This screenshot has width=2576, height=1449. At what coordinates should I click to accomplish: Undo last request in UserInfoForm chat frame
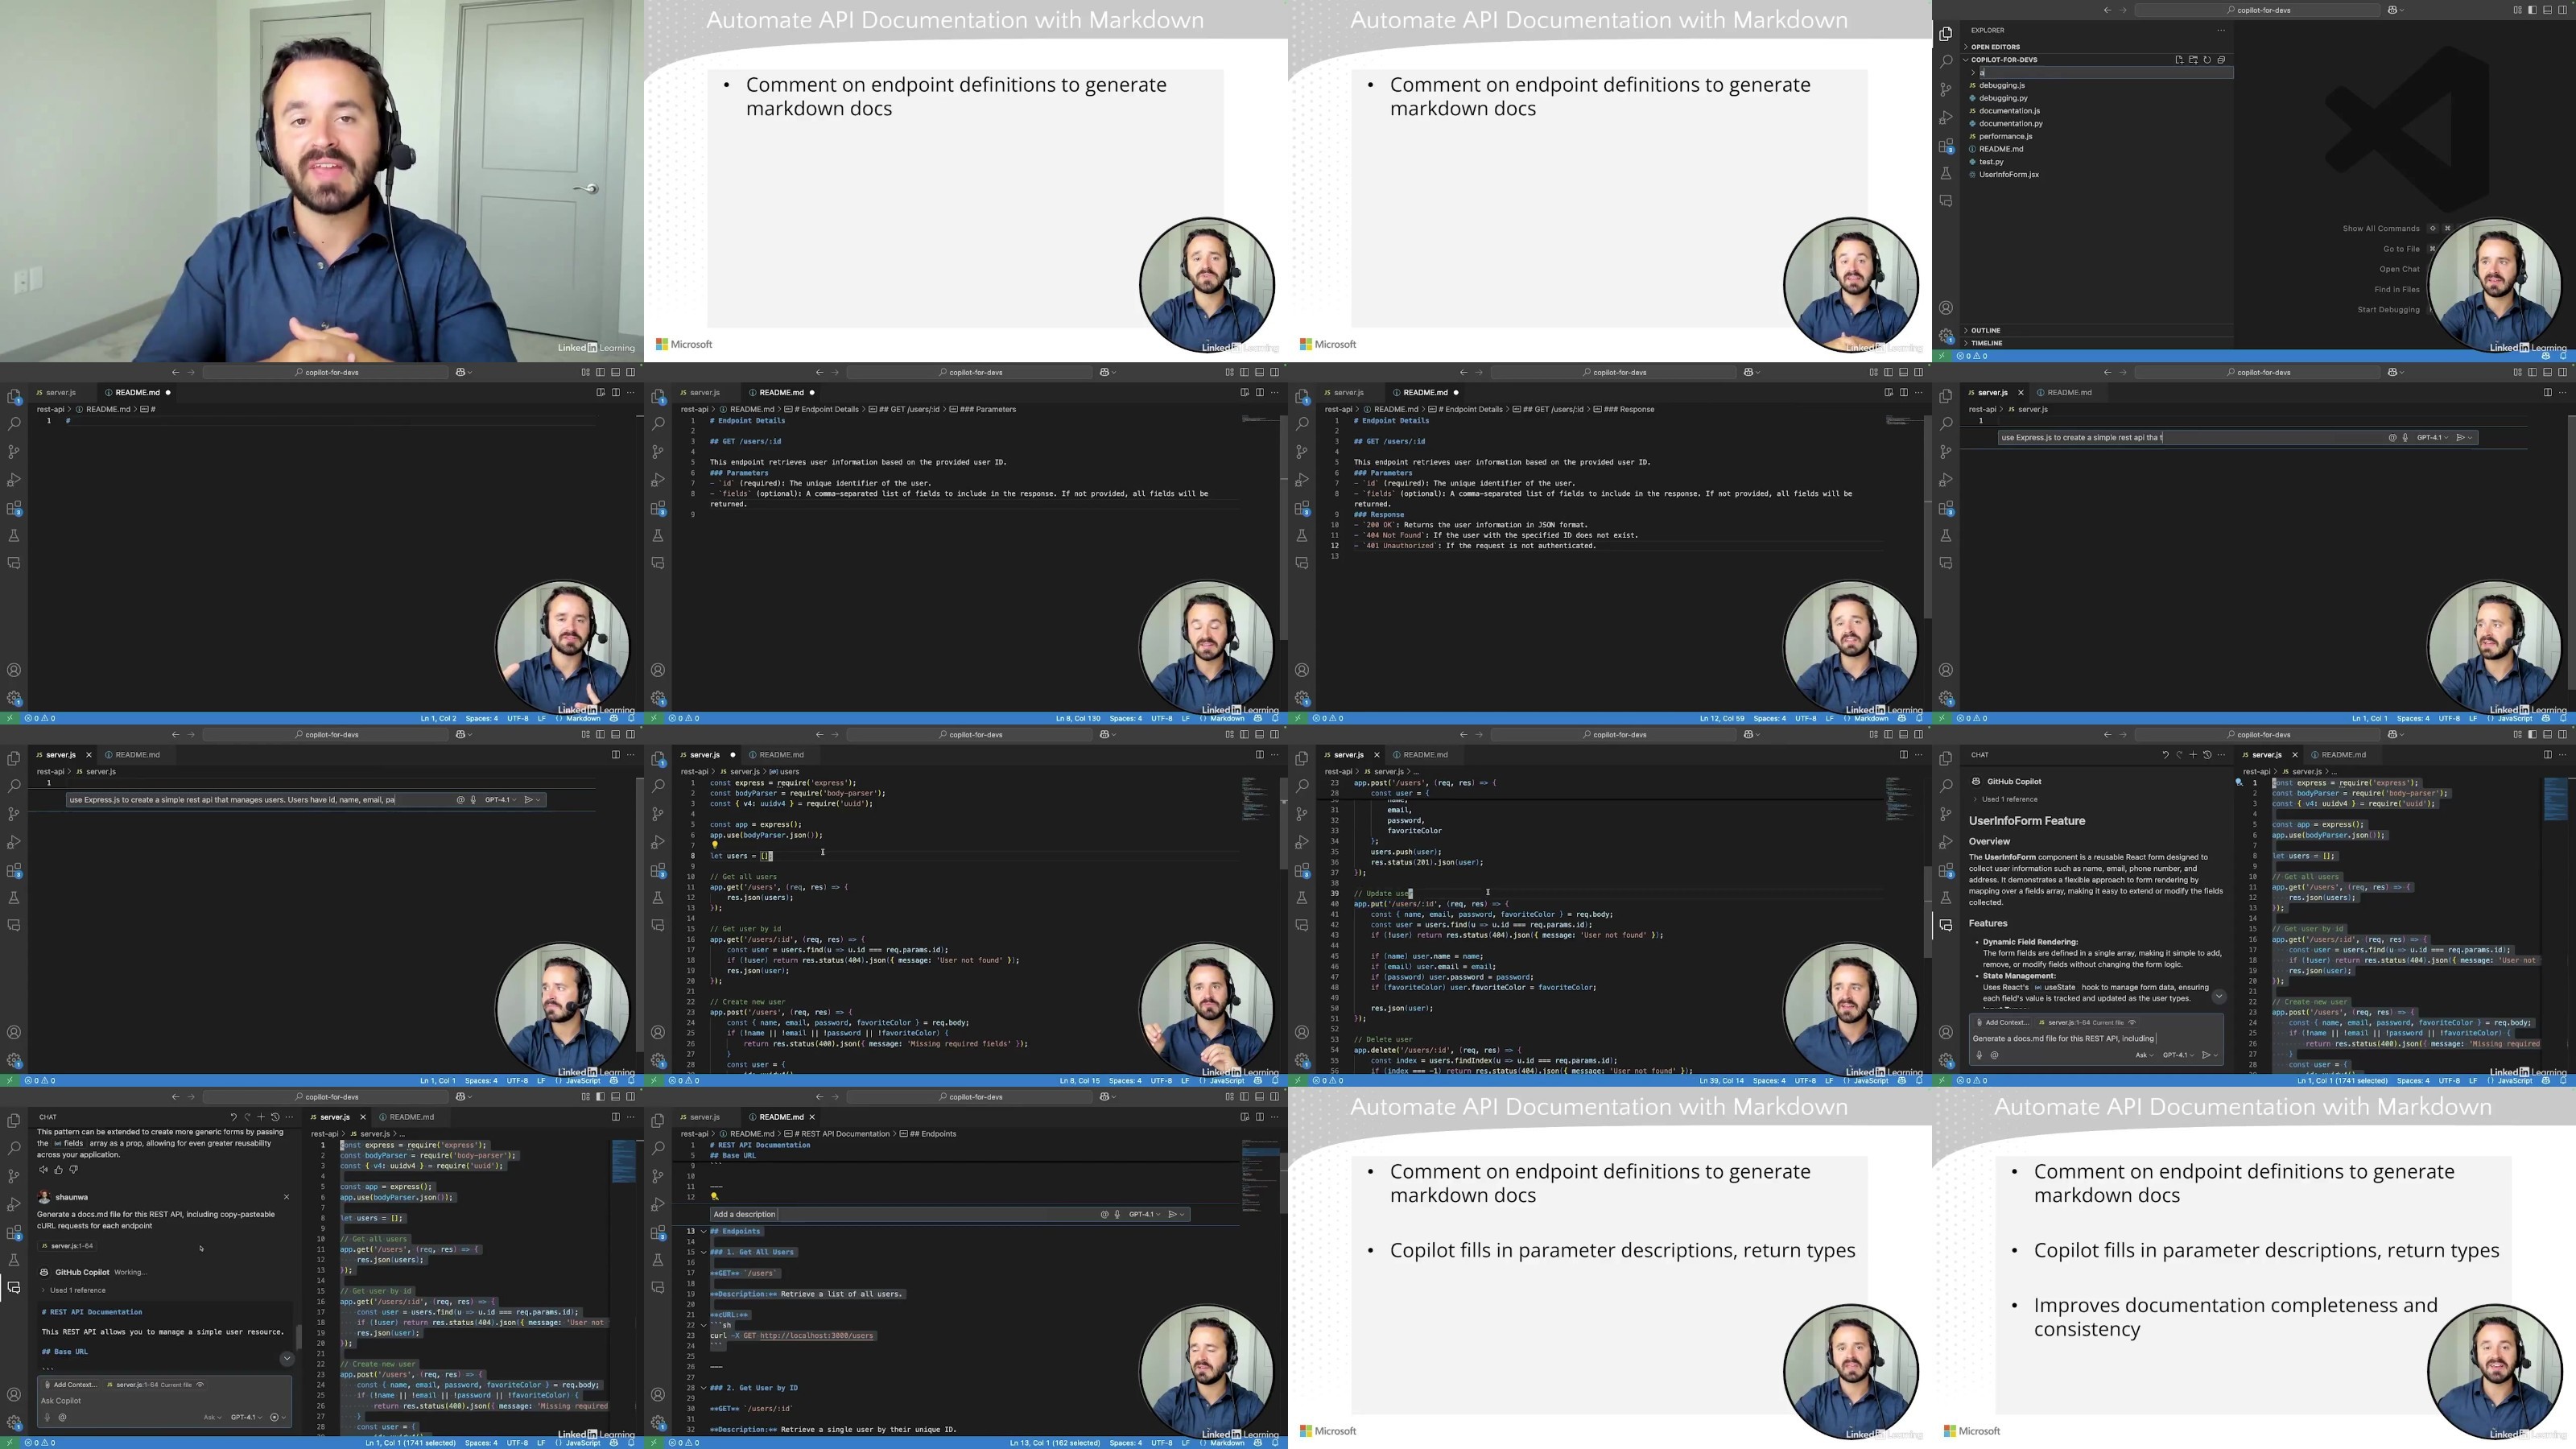point(2165,755)
